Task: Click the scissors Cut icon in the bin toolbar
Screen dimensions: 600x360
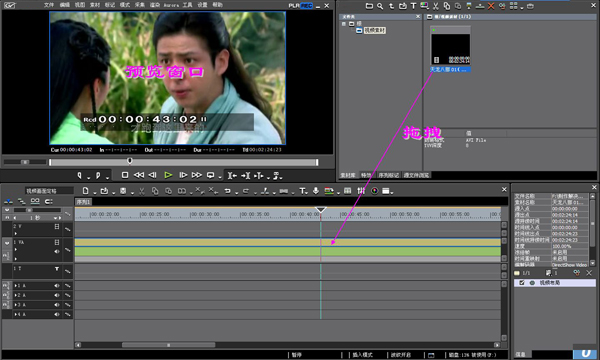Action: [x=435, y=6]
